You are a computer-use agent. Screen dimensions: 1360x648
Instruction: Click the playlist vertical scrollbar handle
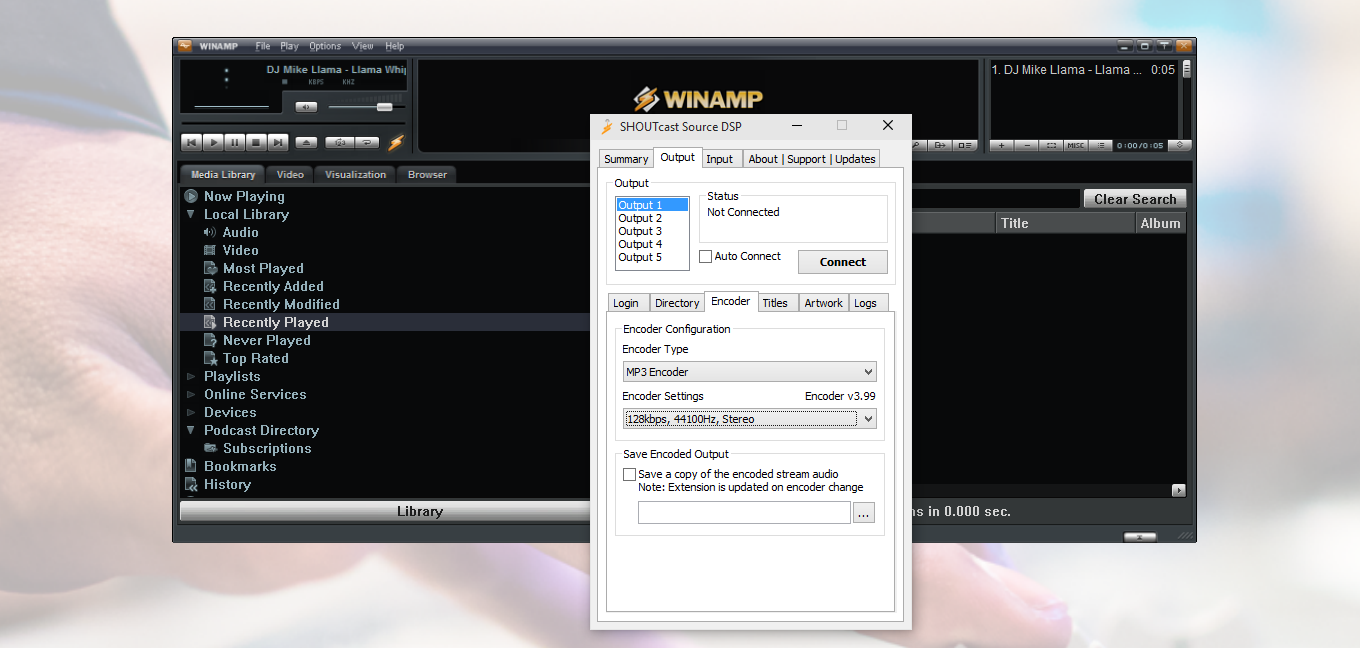[x=1187, y=69]
